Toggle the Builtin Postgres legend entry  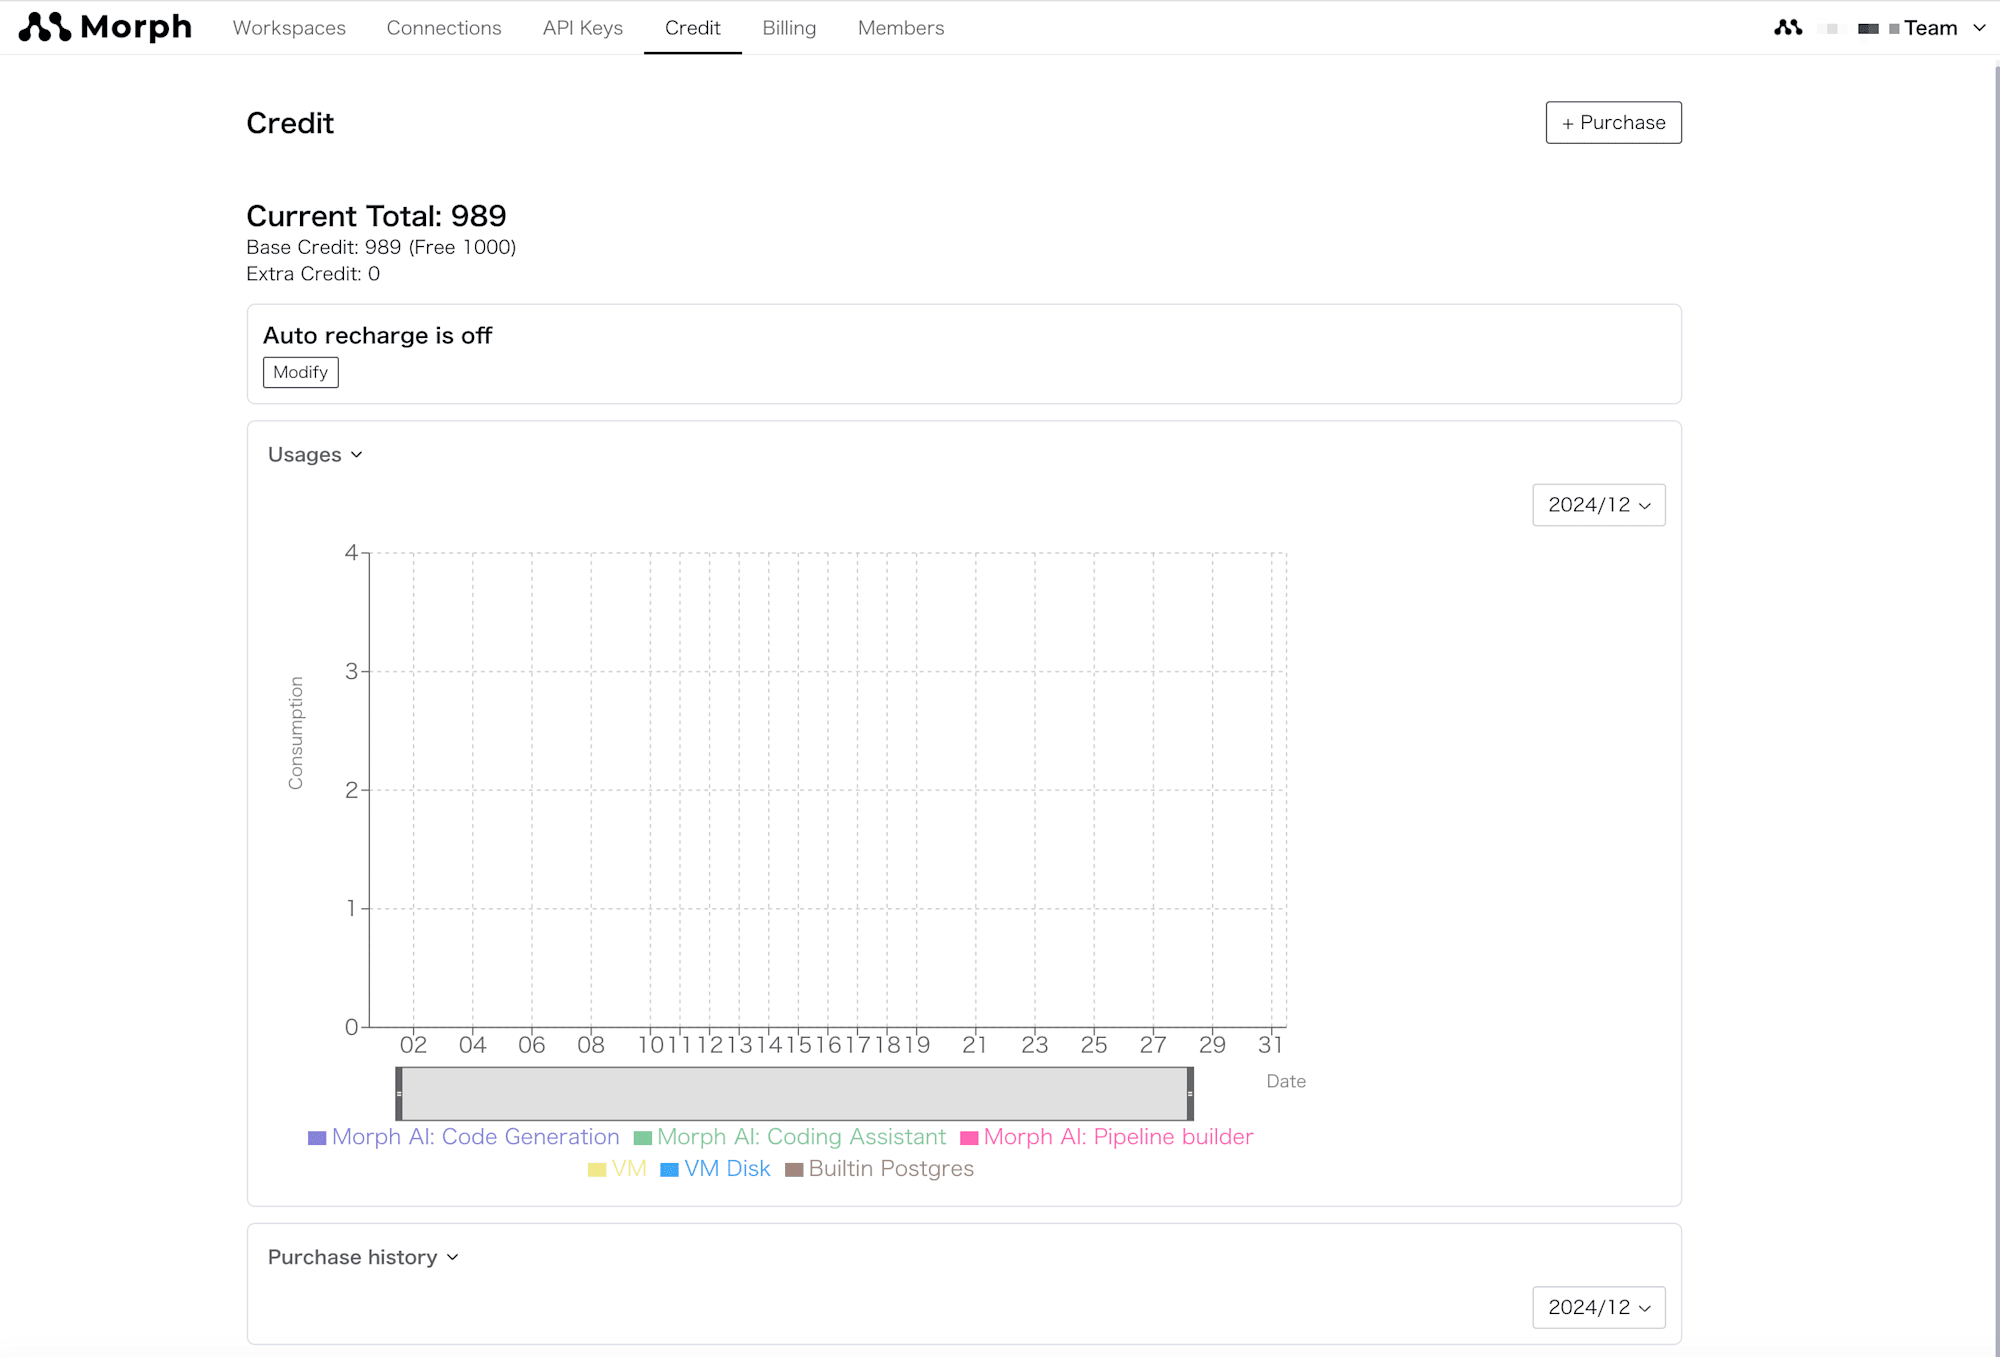pos(879,1169)
